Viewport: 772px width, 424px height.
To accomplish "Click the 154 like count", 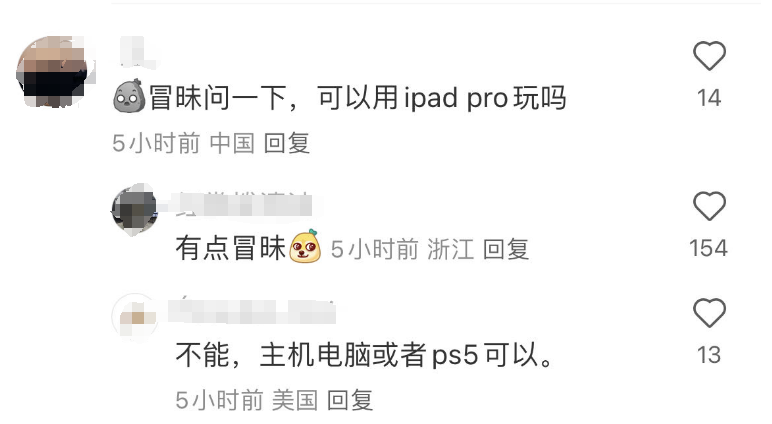I will (708, 248).
